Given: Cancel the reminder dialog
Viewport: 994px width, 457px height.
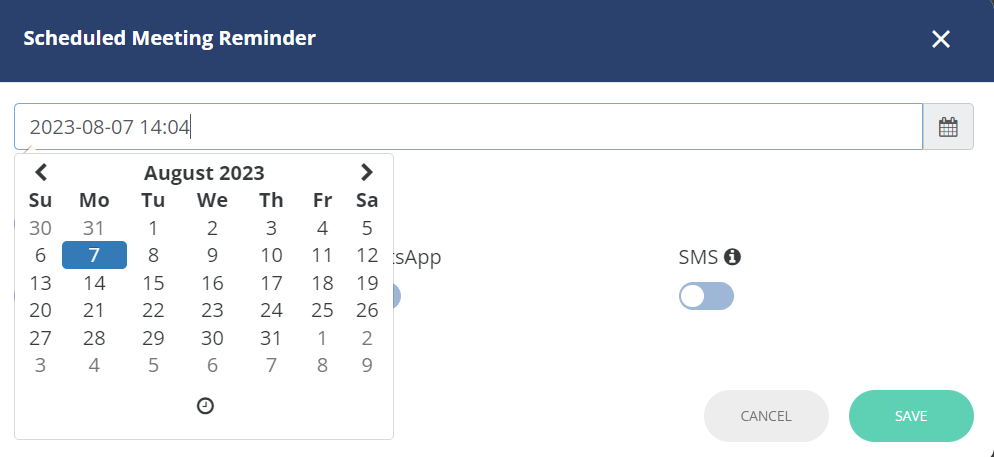Looking at the screenshot, I should click(766, 416).
